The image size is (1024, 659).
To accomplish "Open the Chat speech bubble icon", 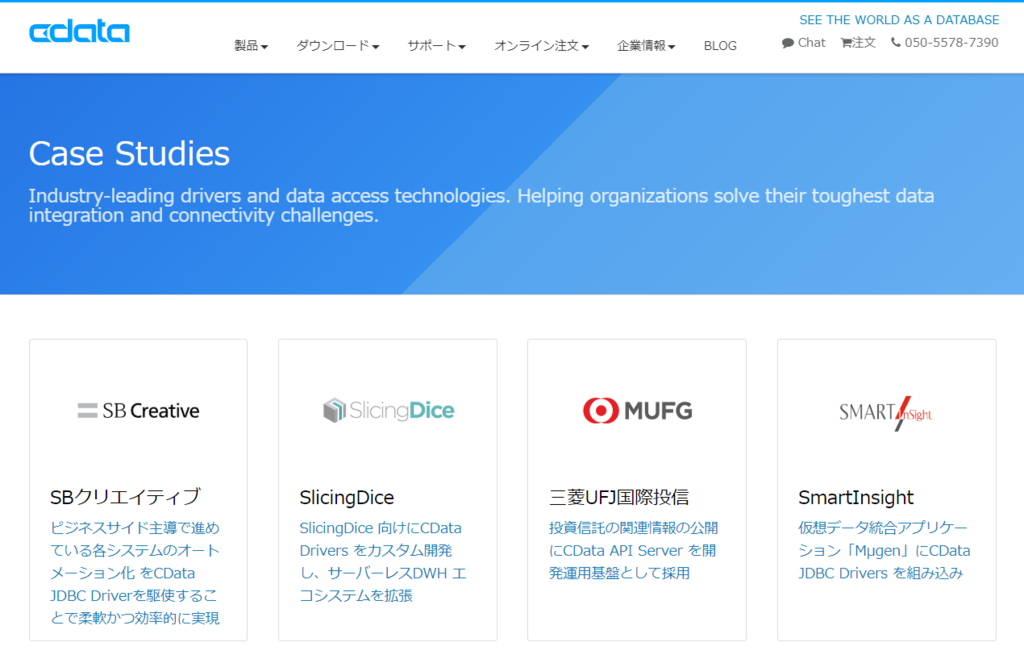I will [x=788, y=43].
